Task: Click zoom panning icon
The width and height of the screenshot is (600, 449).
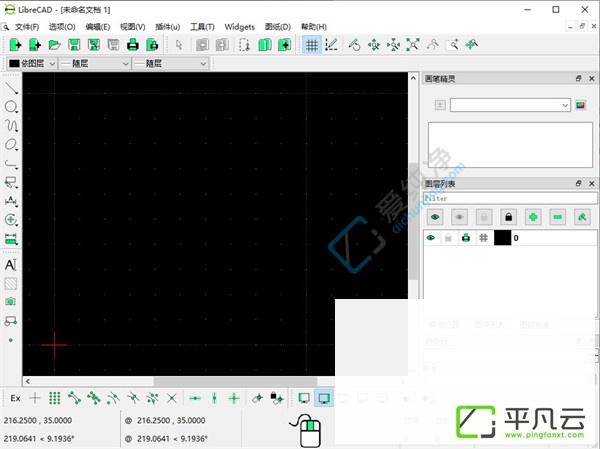Action: [x=472, y=45]
